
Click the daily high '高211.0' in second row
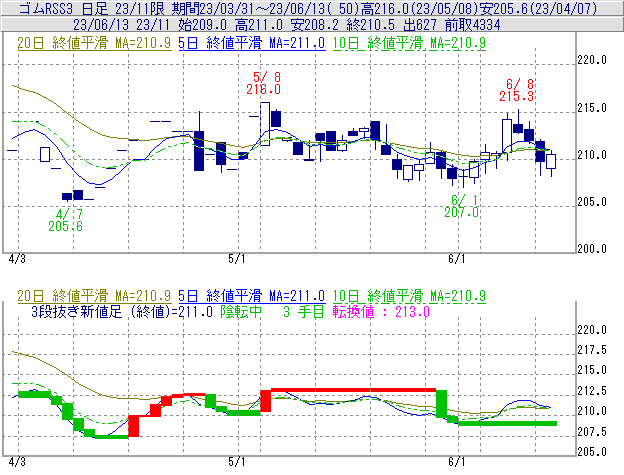(259, 25)
